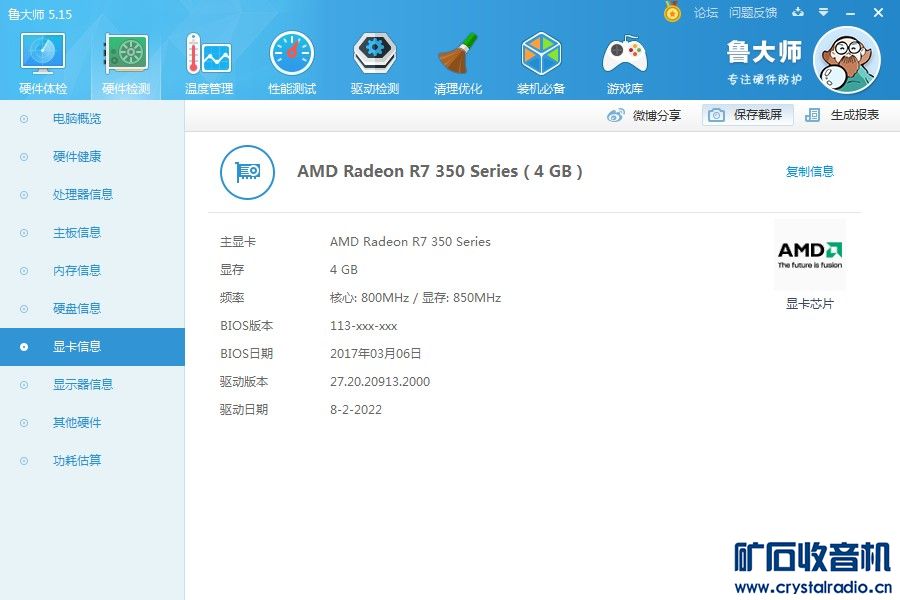This screenshot has height=600, width=900.
Task: Minimize the 鲁大师 window
Action: point(851,13)
